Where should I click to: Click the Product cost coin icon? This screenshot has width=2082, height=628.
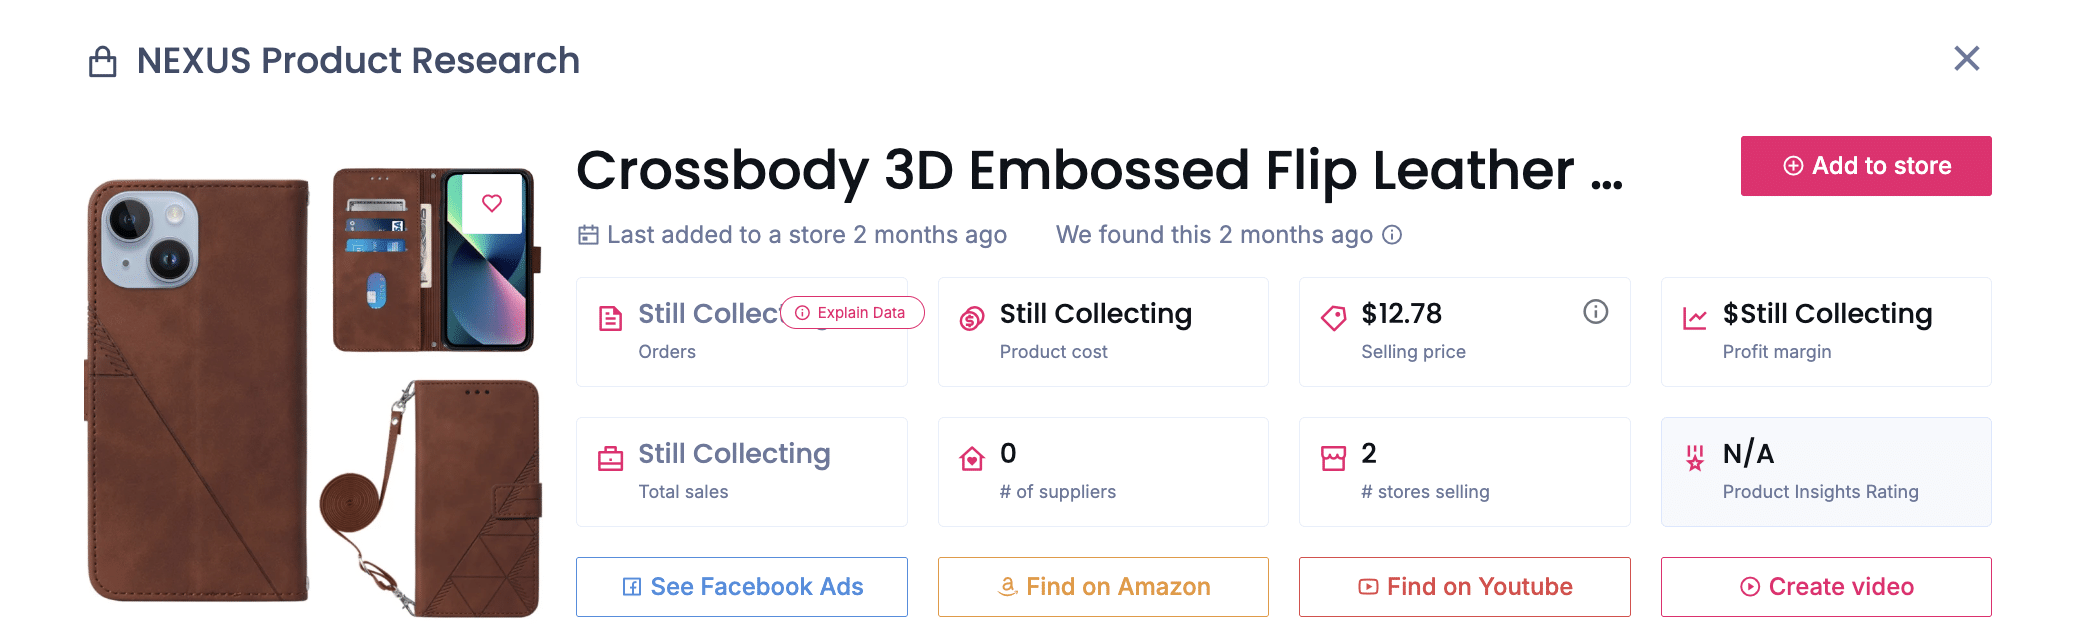(x=972, y=319)
